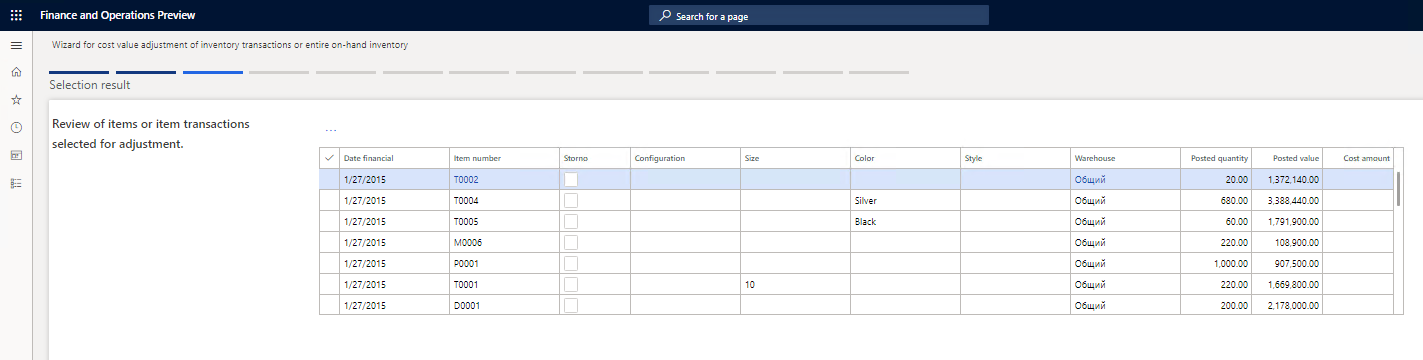Image resolution: width=1423 pixels, height=360 pixels.
Task: Sort by Date financial column header
Action: (x=394, y=158)
